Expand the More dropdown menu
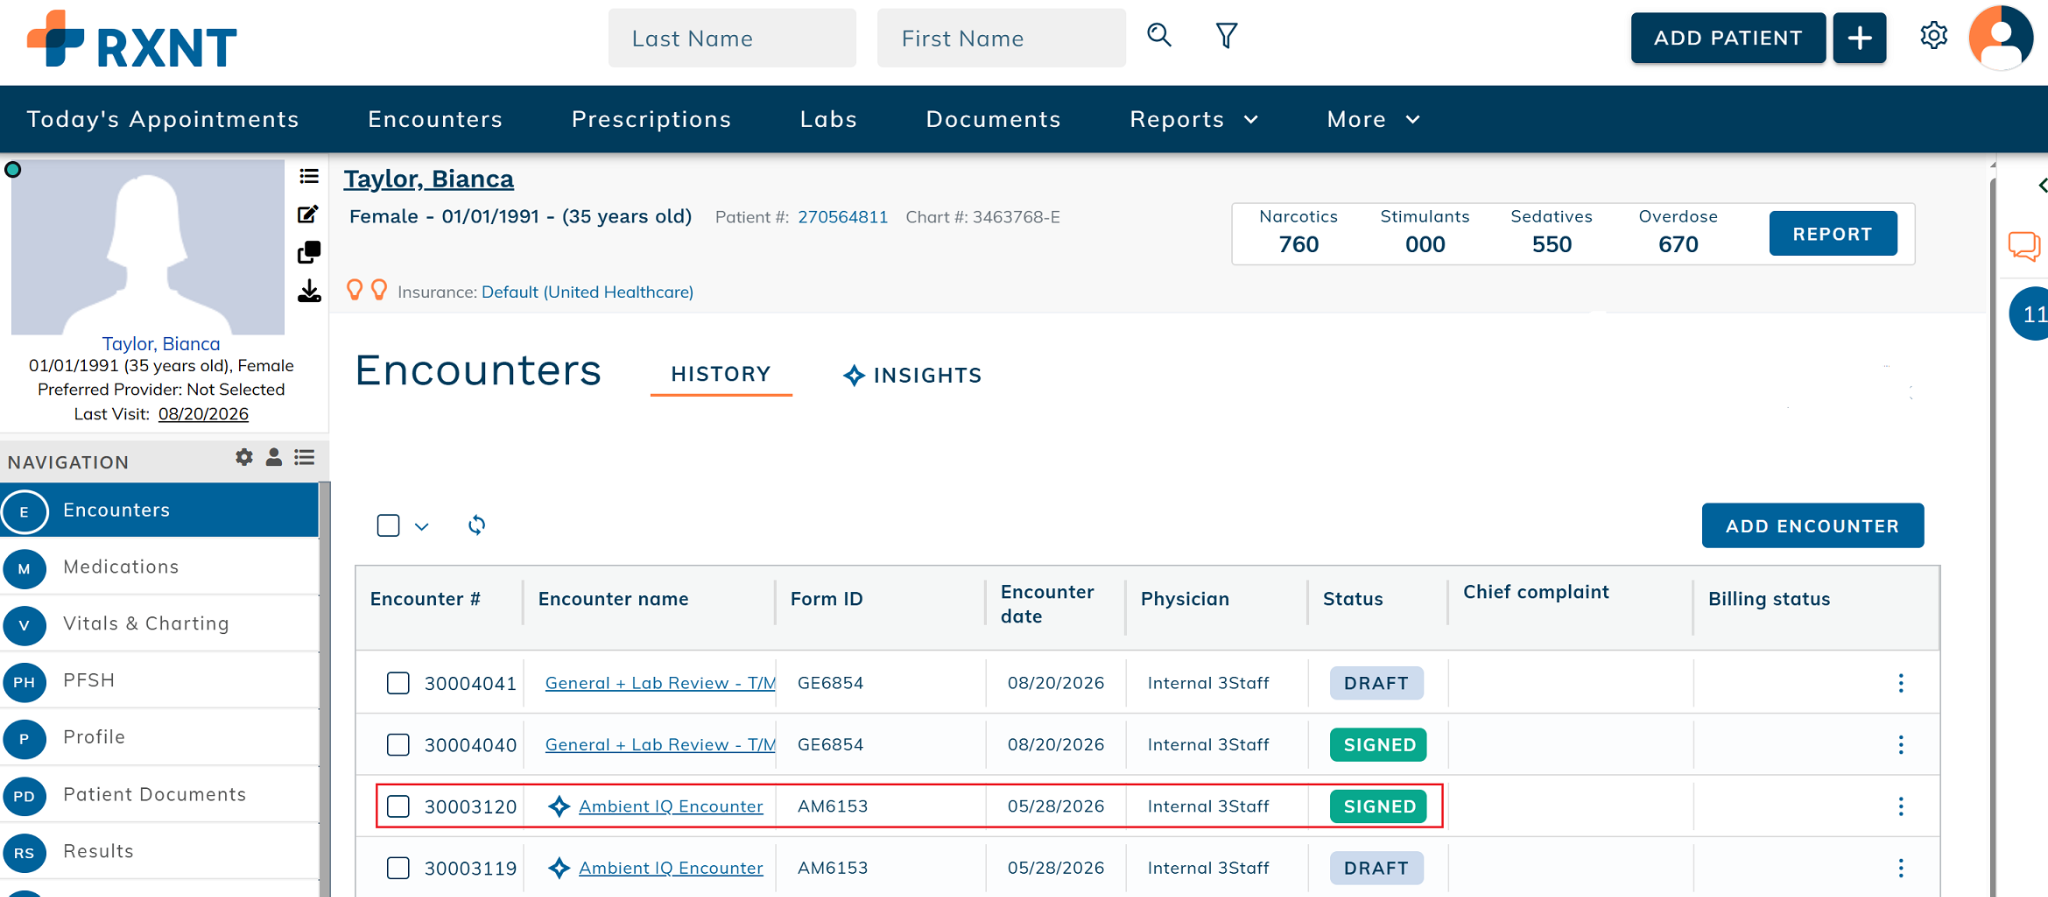This screenshot has height=897, width=2048. (1373, 119)
